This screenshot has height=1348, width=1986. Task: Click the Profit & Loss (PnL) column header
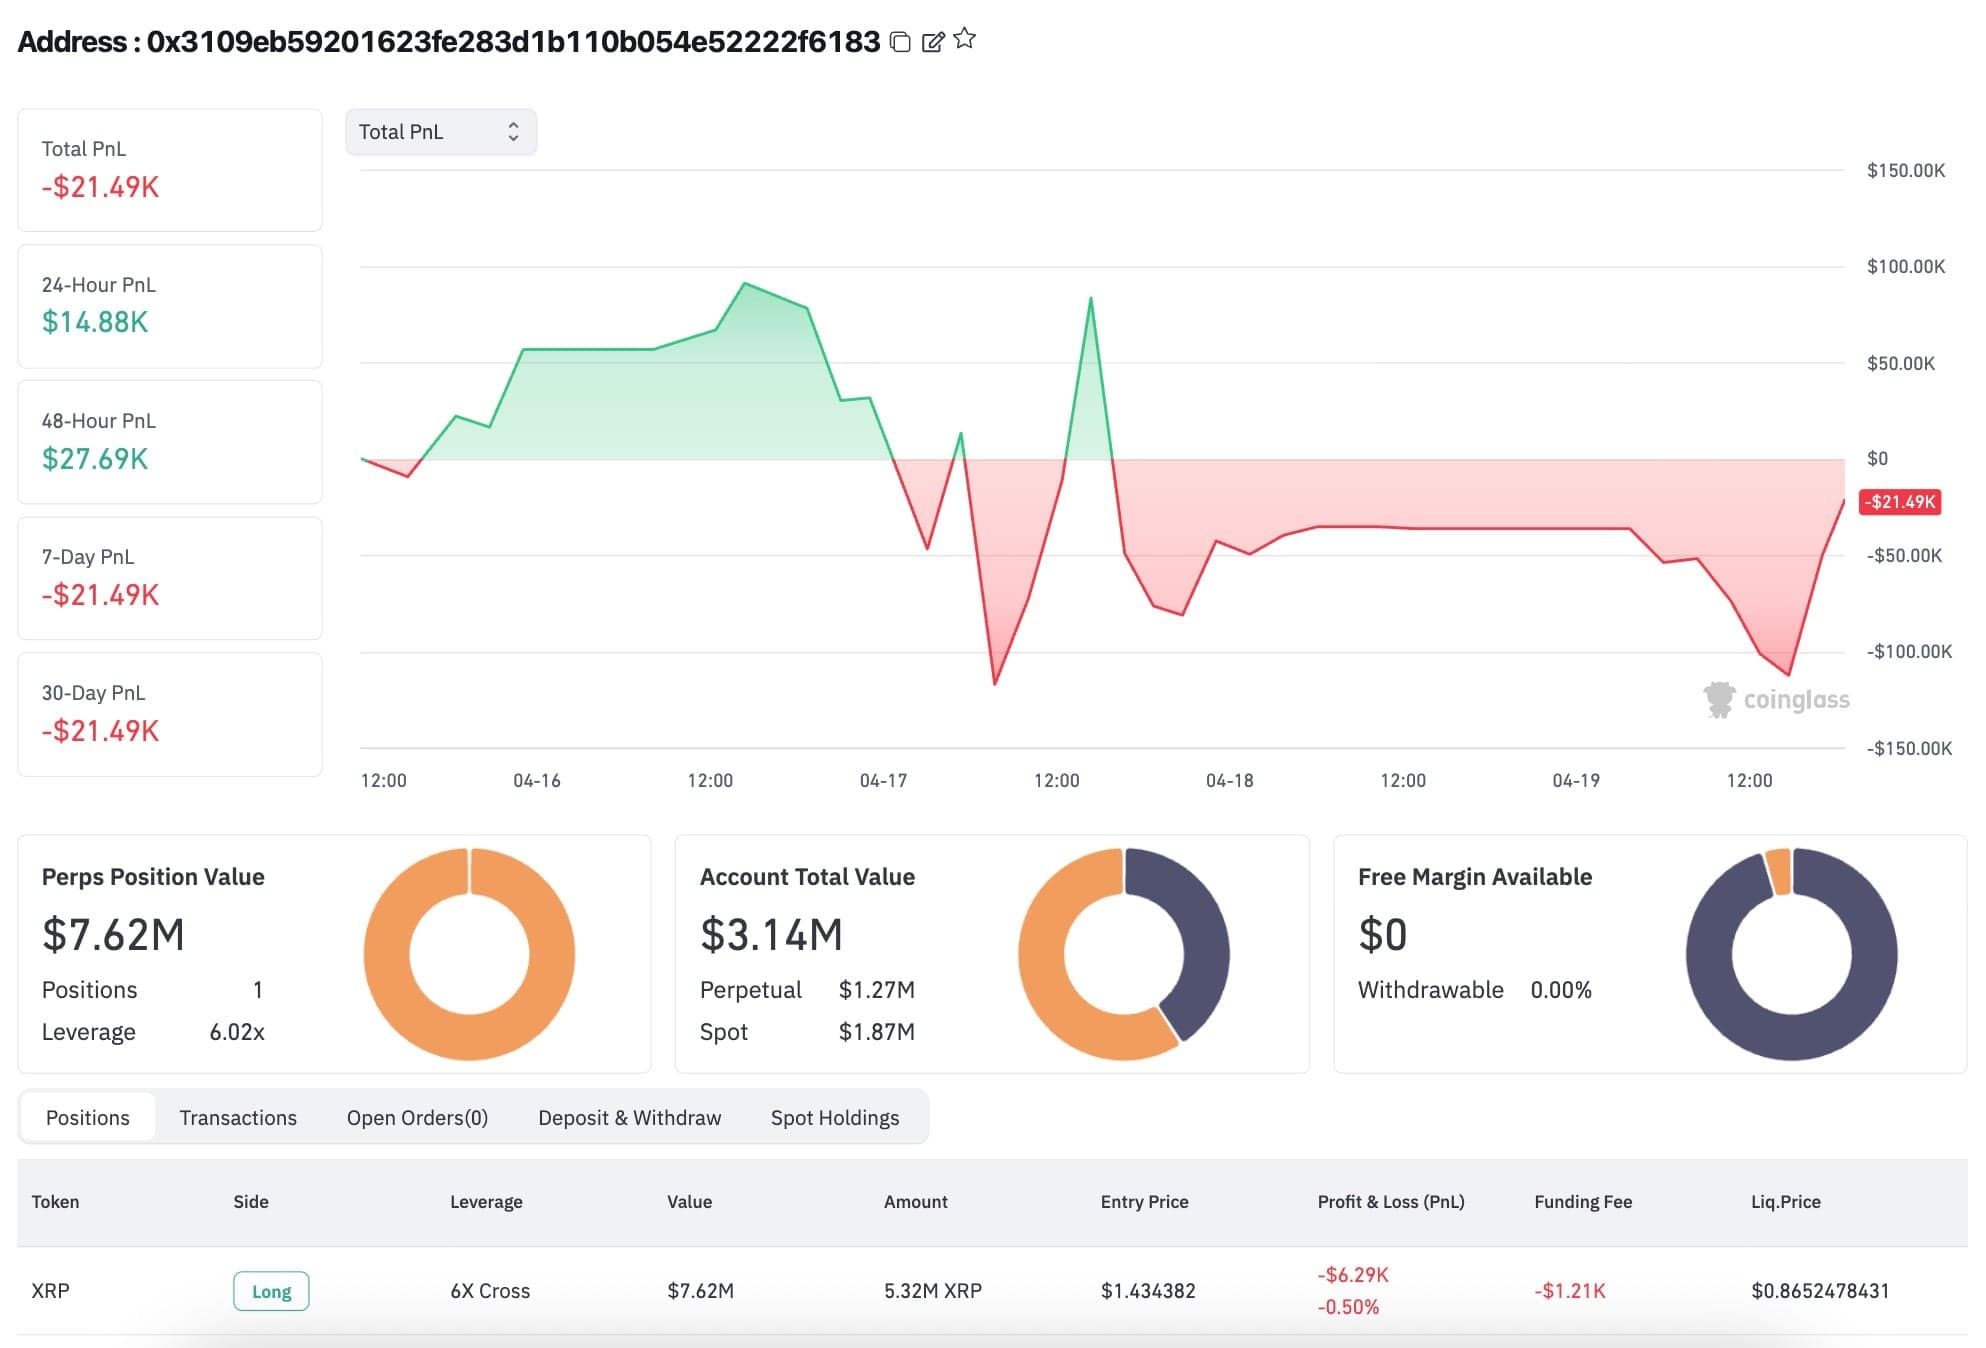coord(1390,1202)
